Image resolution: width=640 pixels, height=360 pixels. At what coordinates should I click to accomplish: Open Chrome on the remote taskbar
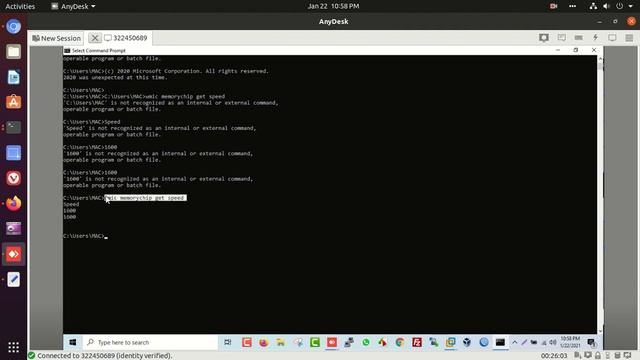pyautogui.click(x=400, y=342)
